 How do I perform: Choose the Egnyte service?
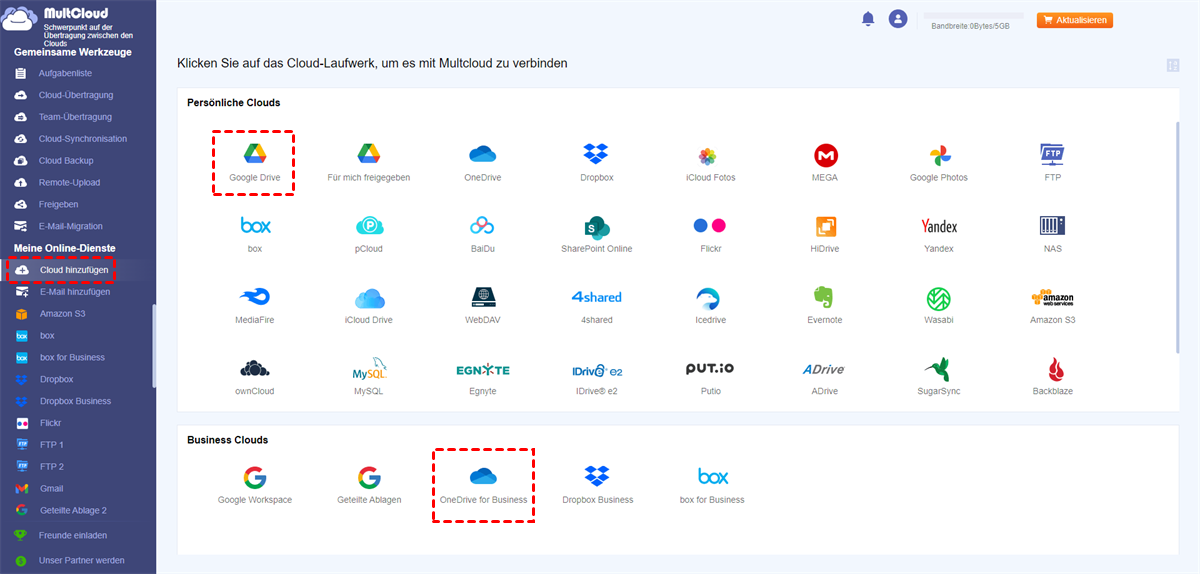483,369
